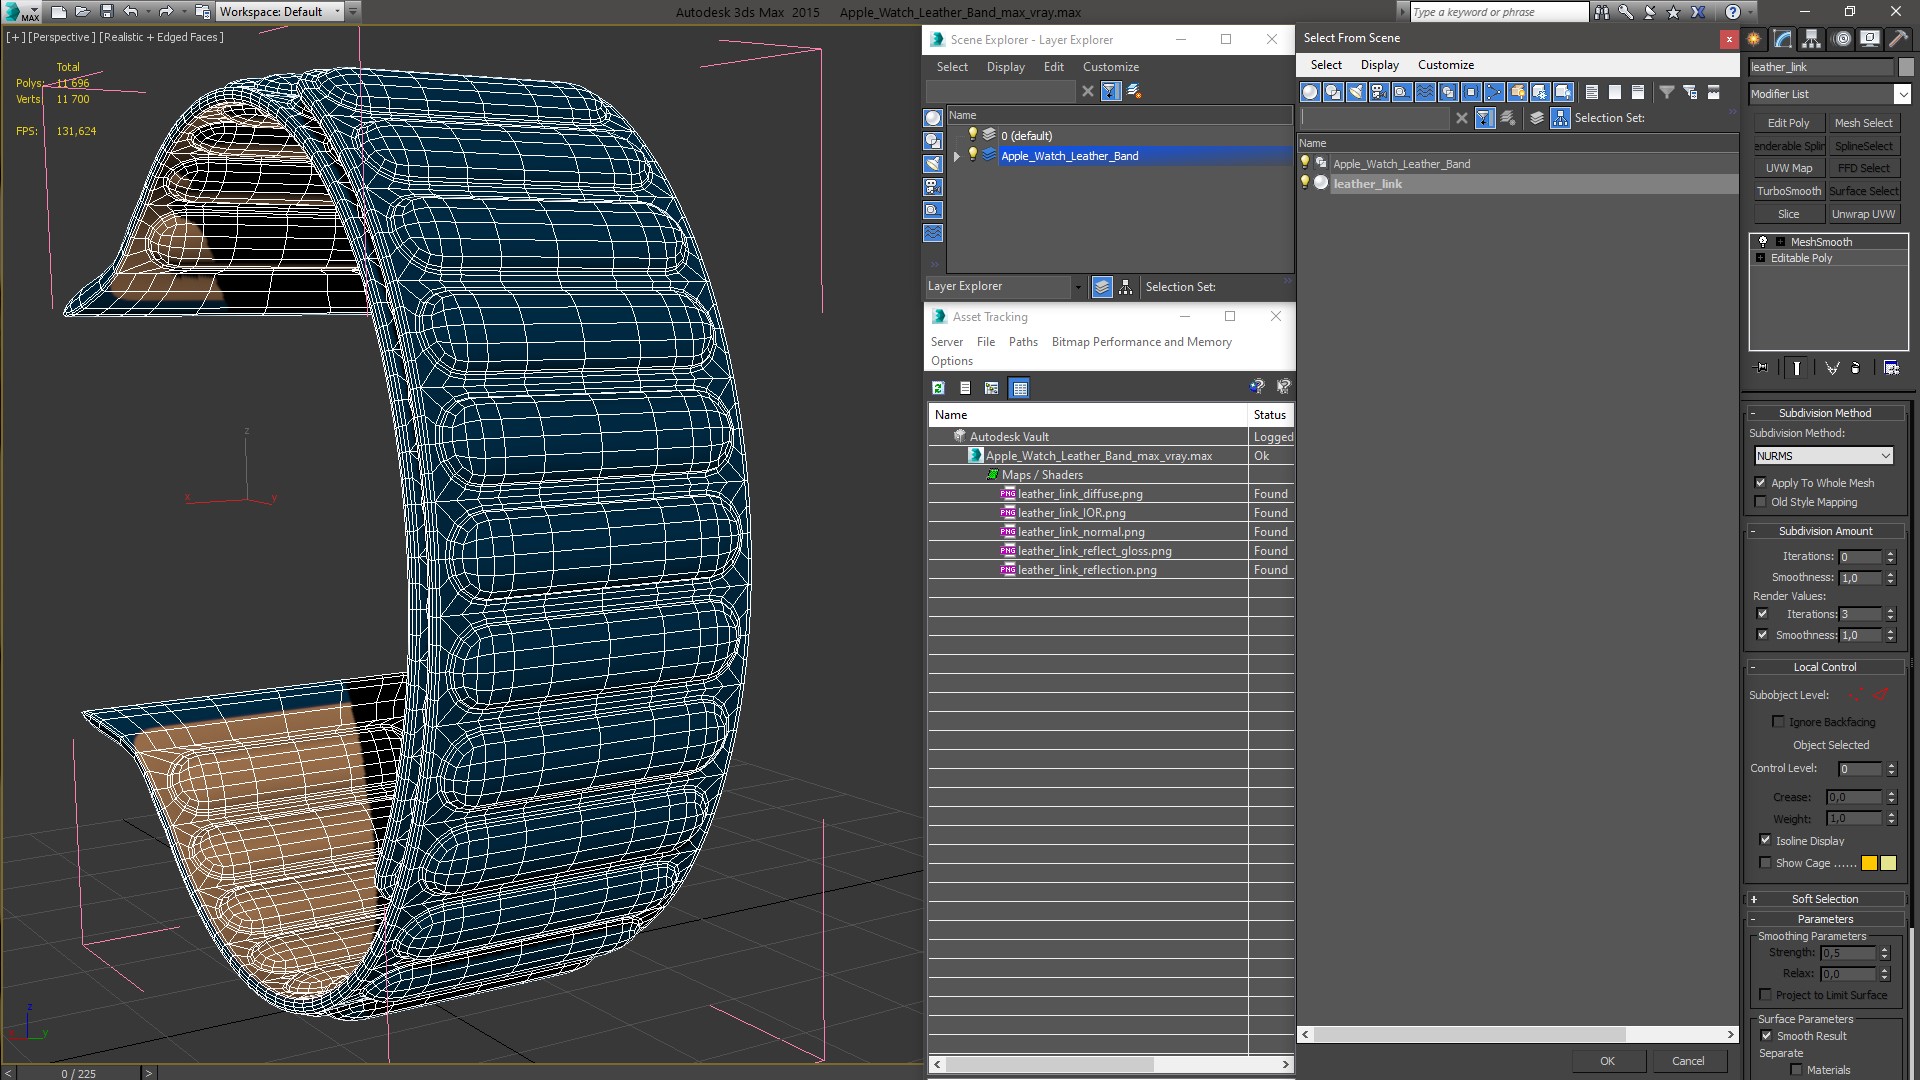Click Sort by Hierarchy icon in Select From Scene
Screen dimensions: 1920x1080
click(x=1561, y=118)
